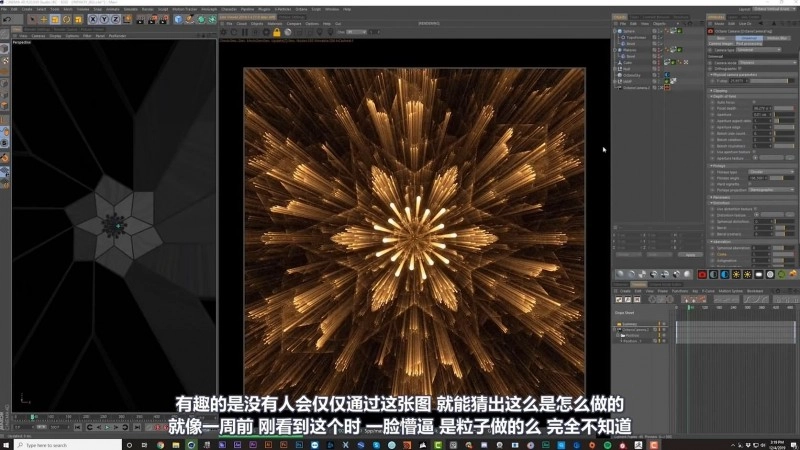Open the Simulate menu in the menu bar
This screenshot has width=800, height=450.
128,8
